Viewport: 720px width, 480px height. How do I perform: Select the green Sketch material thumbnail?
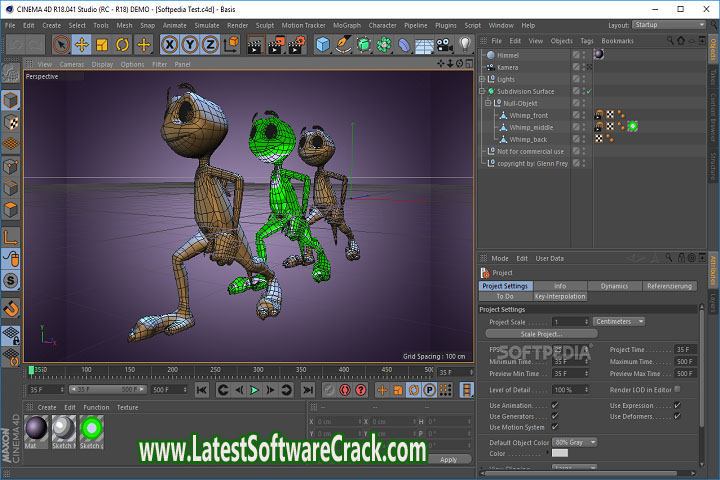[93, 428]
